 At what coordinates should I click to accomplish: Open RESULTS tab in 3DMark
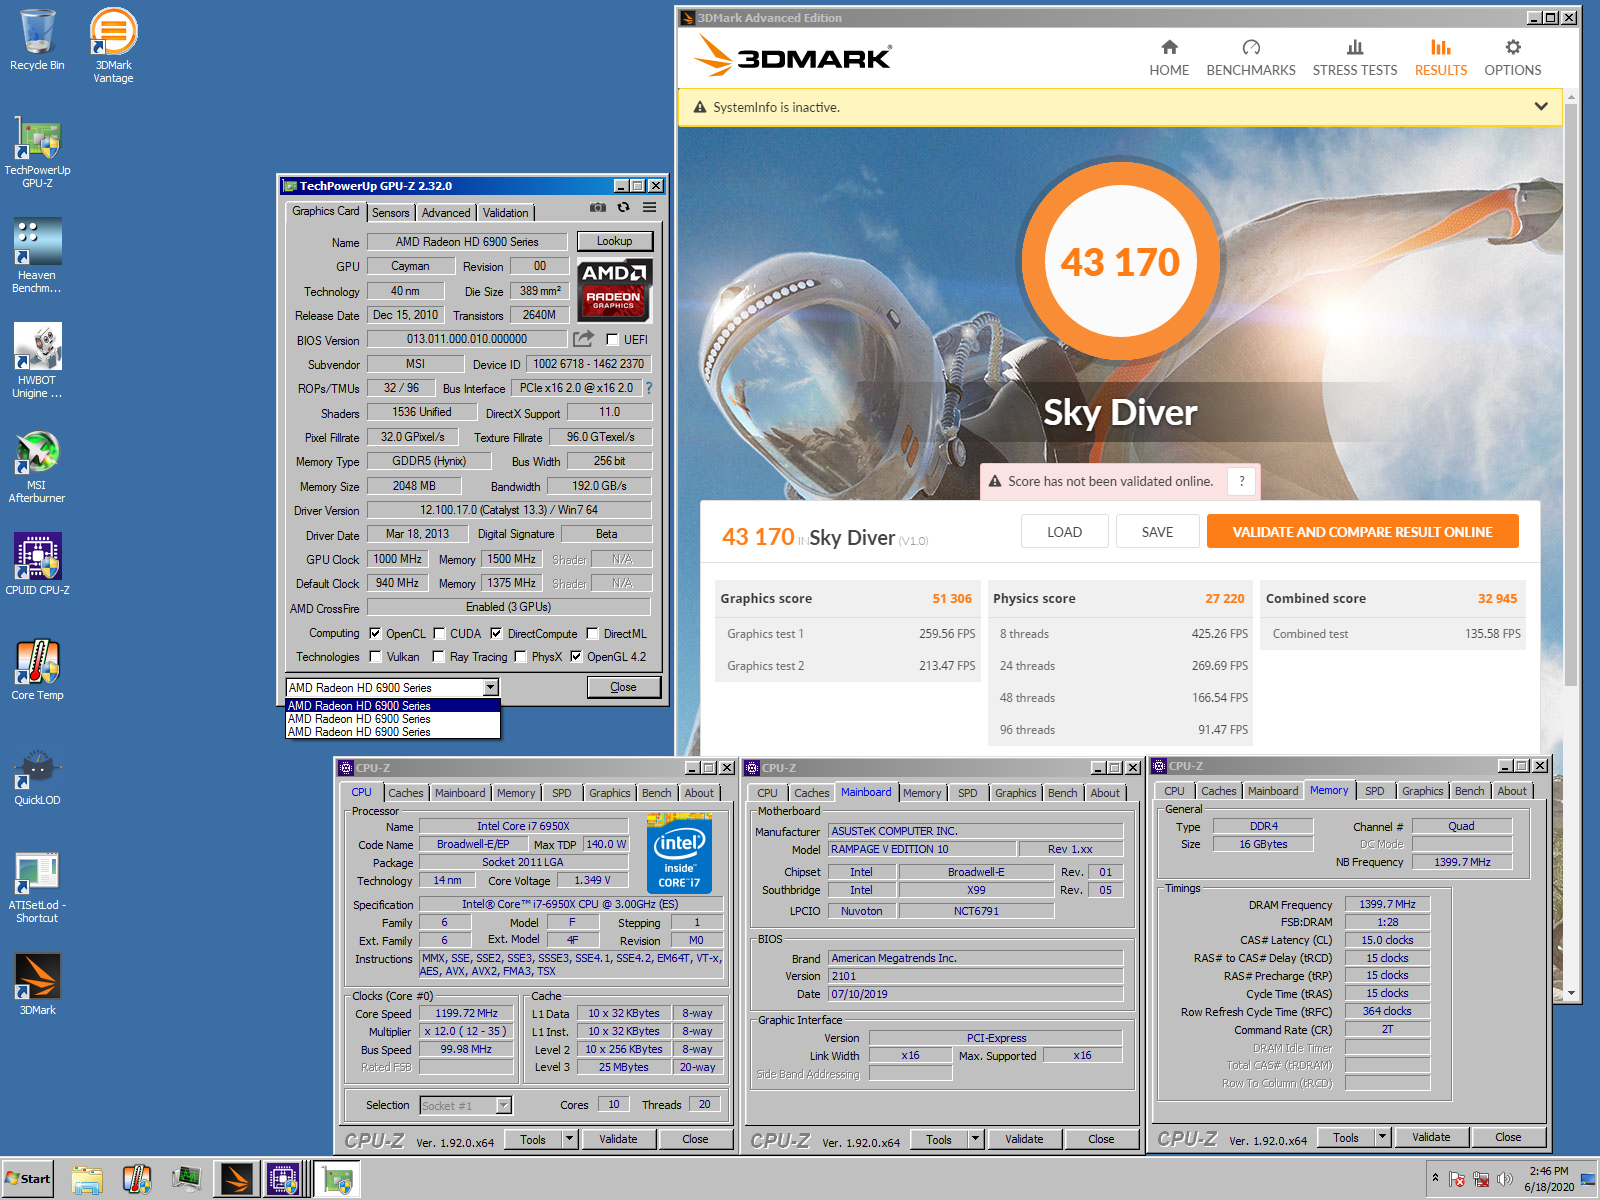[1441, 58]
